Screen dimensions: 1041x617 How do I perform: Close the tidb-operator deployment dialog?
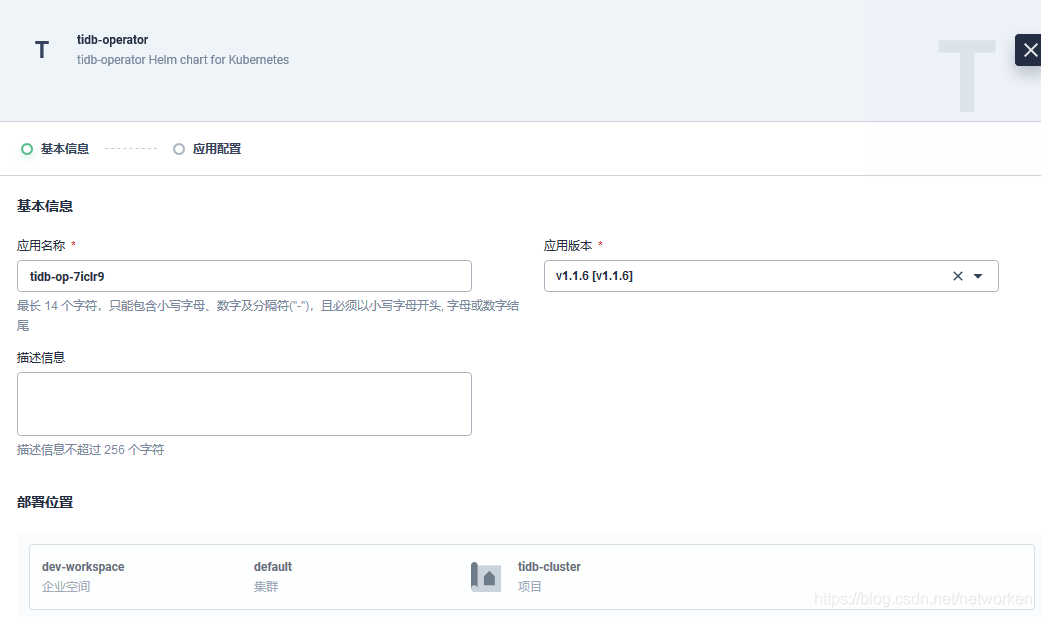pyautogui.click(x=1028, y=50)
